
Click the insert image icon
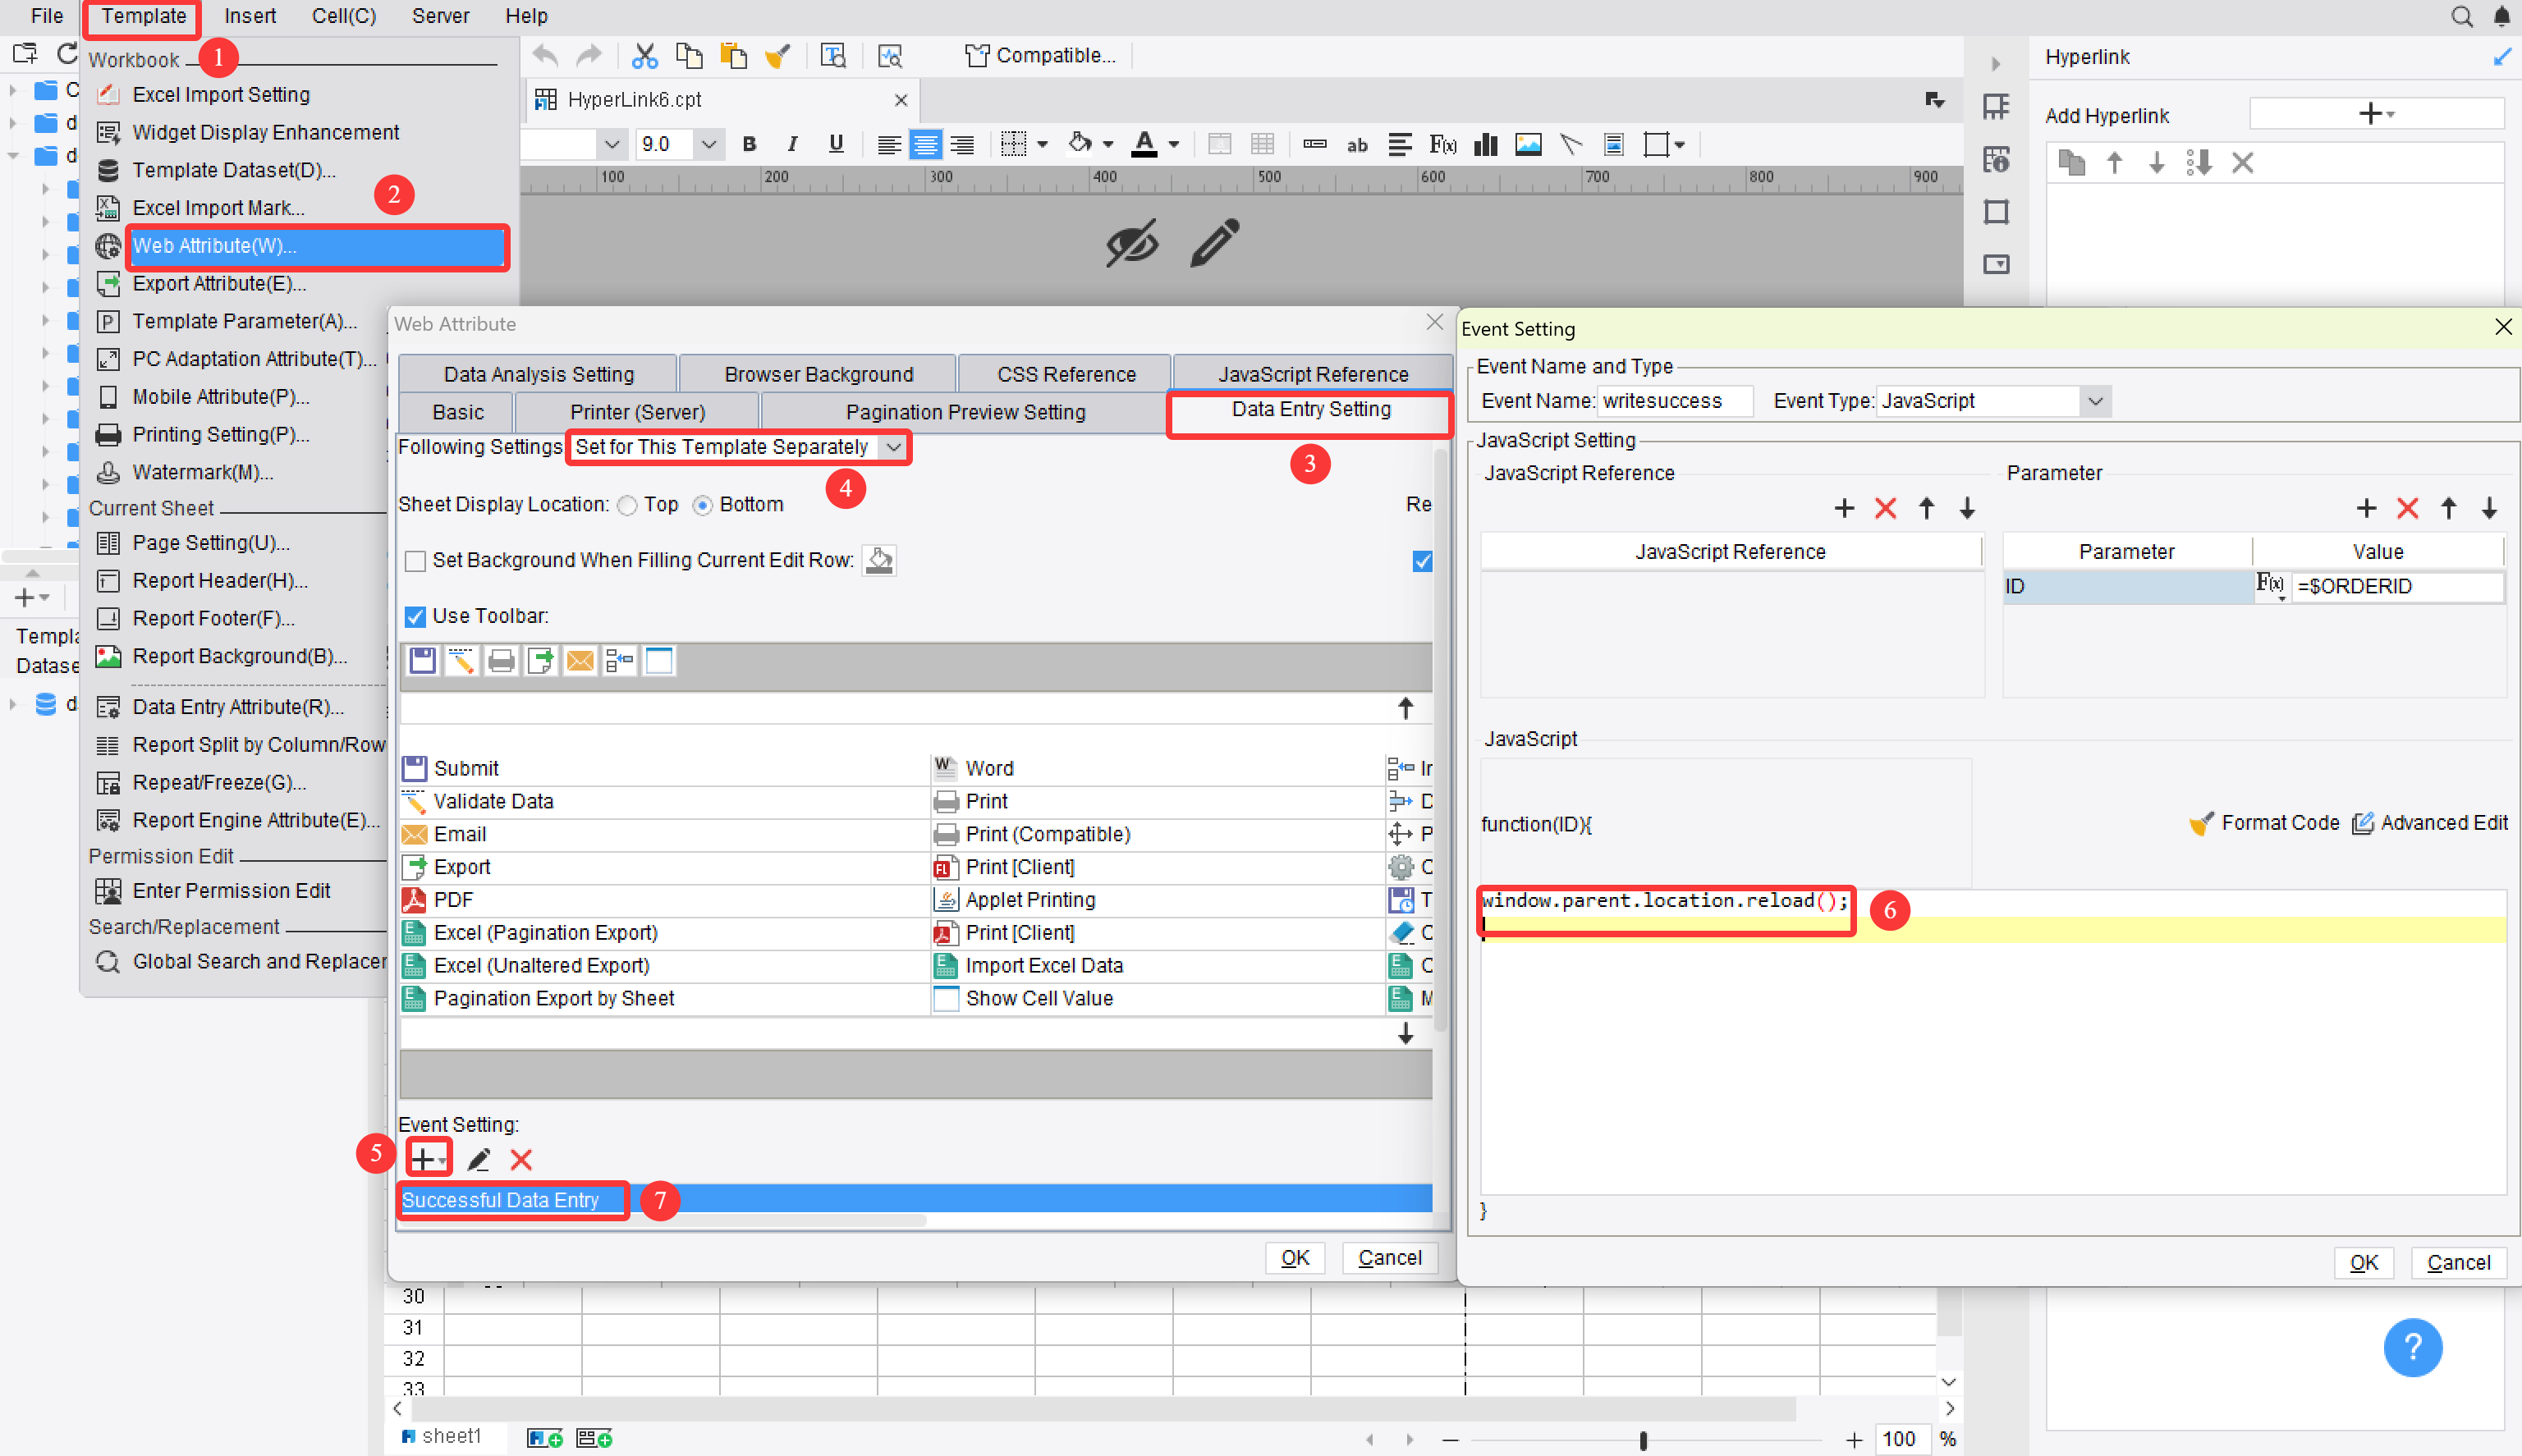tap(1528, 145)
